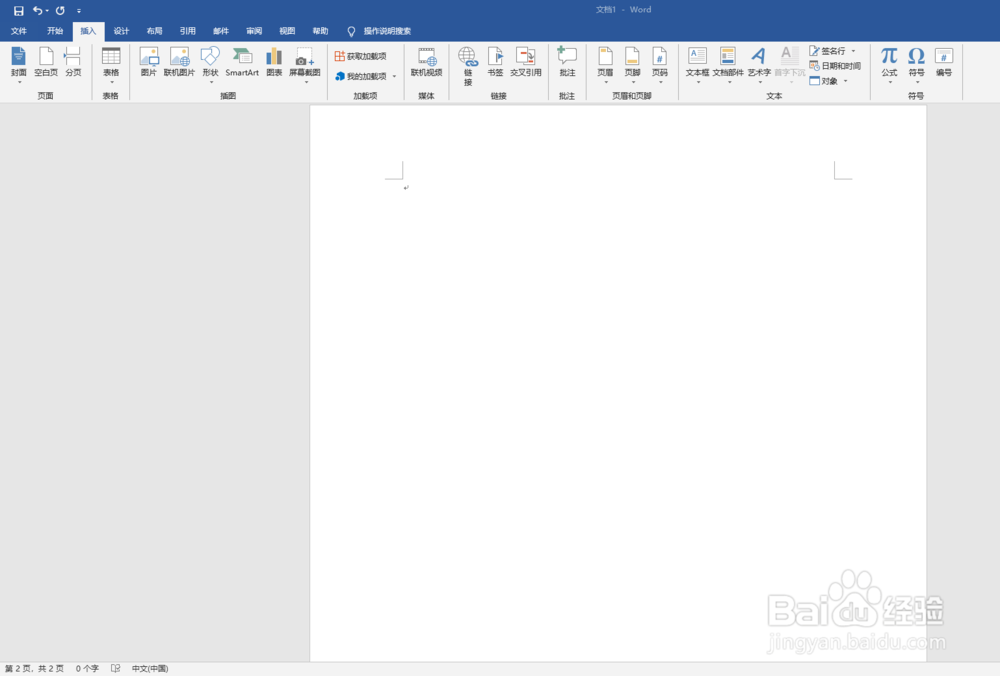This screenshot has height=676, width=1000.
Task: Expand the 我的加载项 dropdown arrow
Action: [394, 77]
